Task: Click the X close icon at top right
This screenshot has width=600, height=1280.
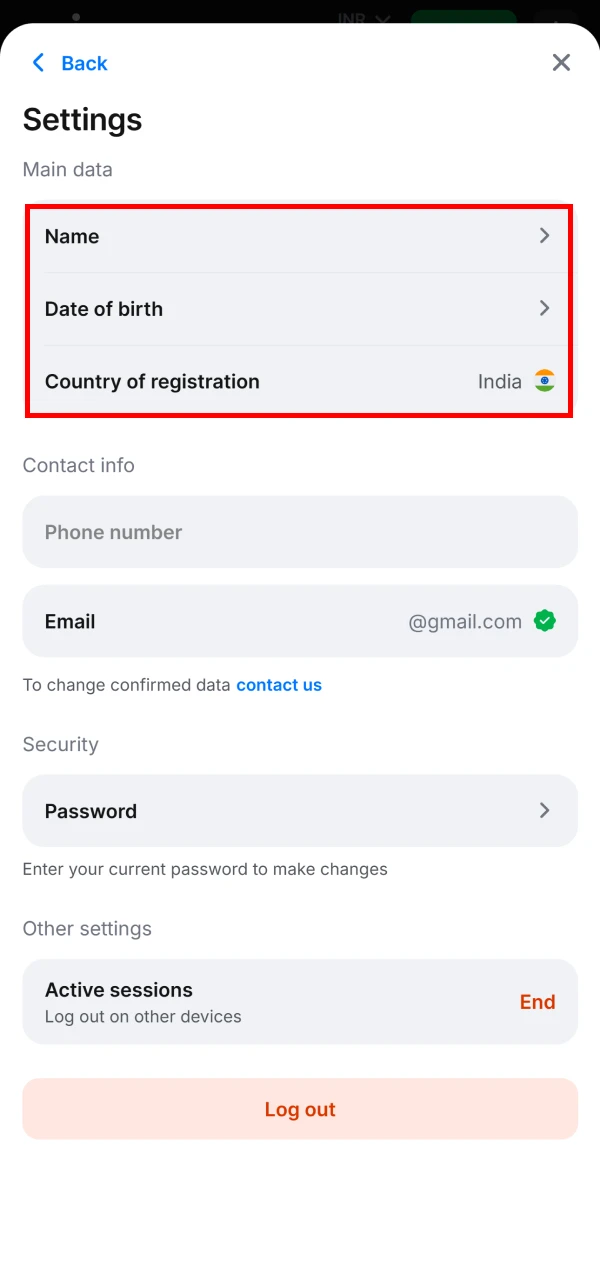Action: coord(561,62)
